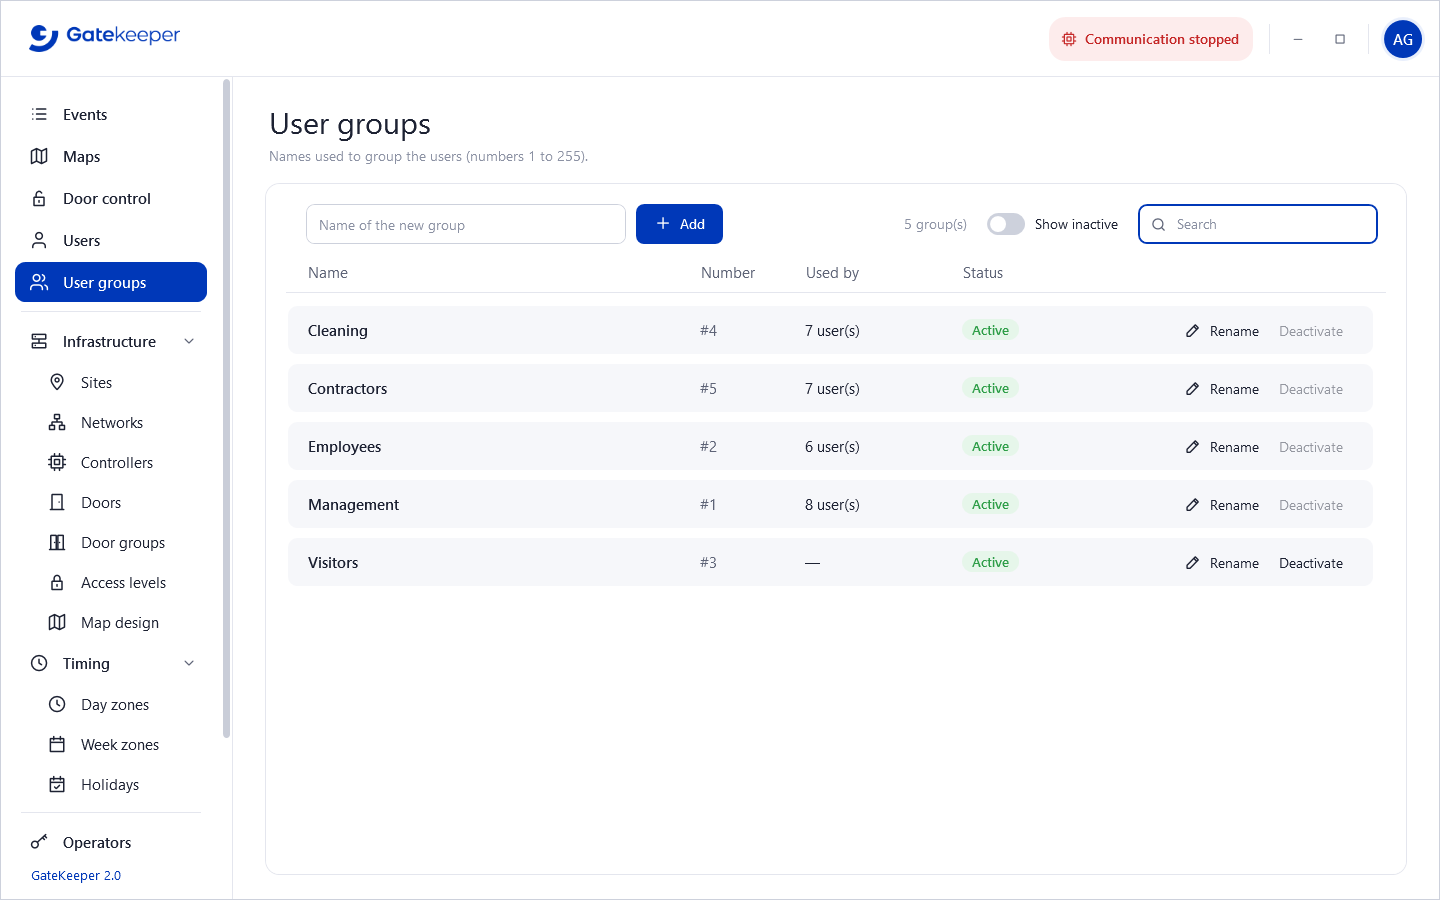
Task: Click the Communication stopped status button
Action: 1151,39
